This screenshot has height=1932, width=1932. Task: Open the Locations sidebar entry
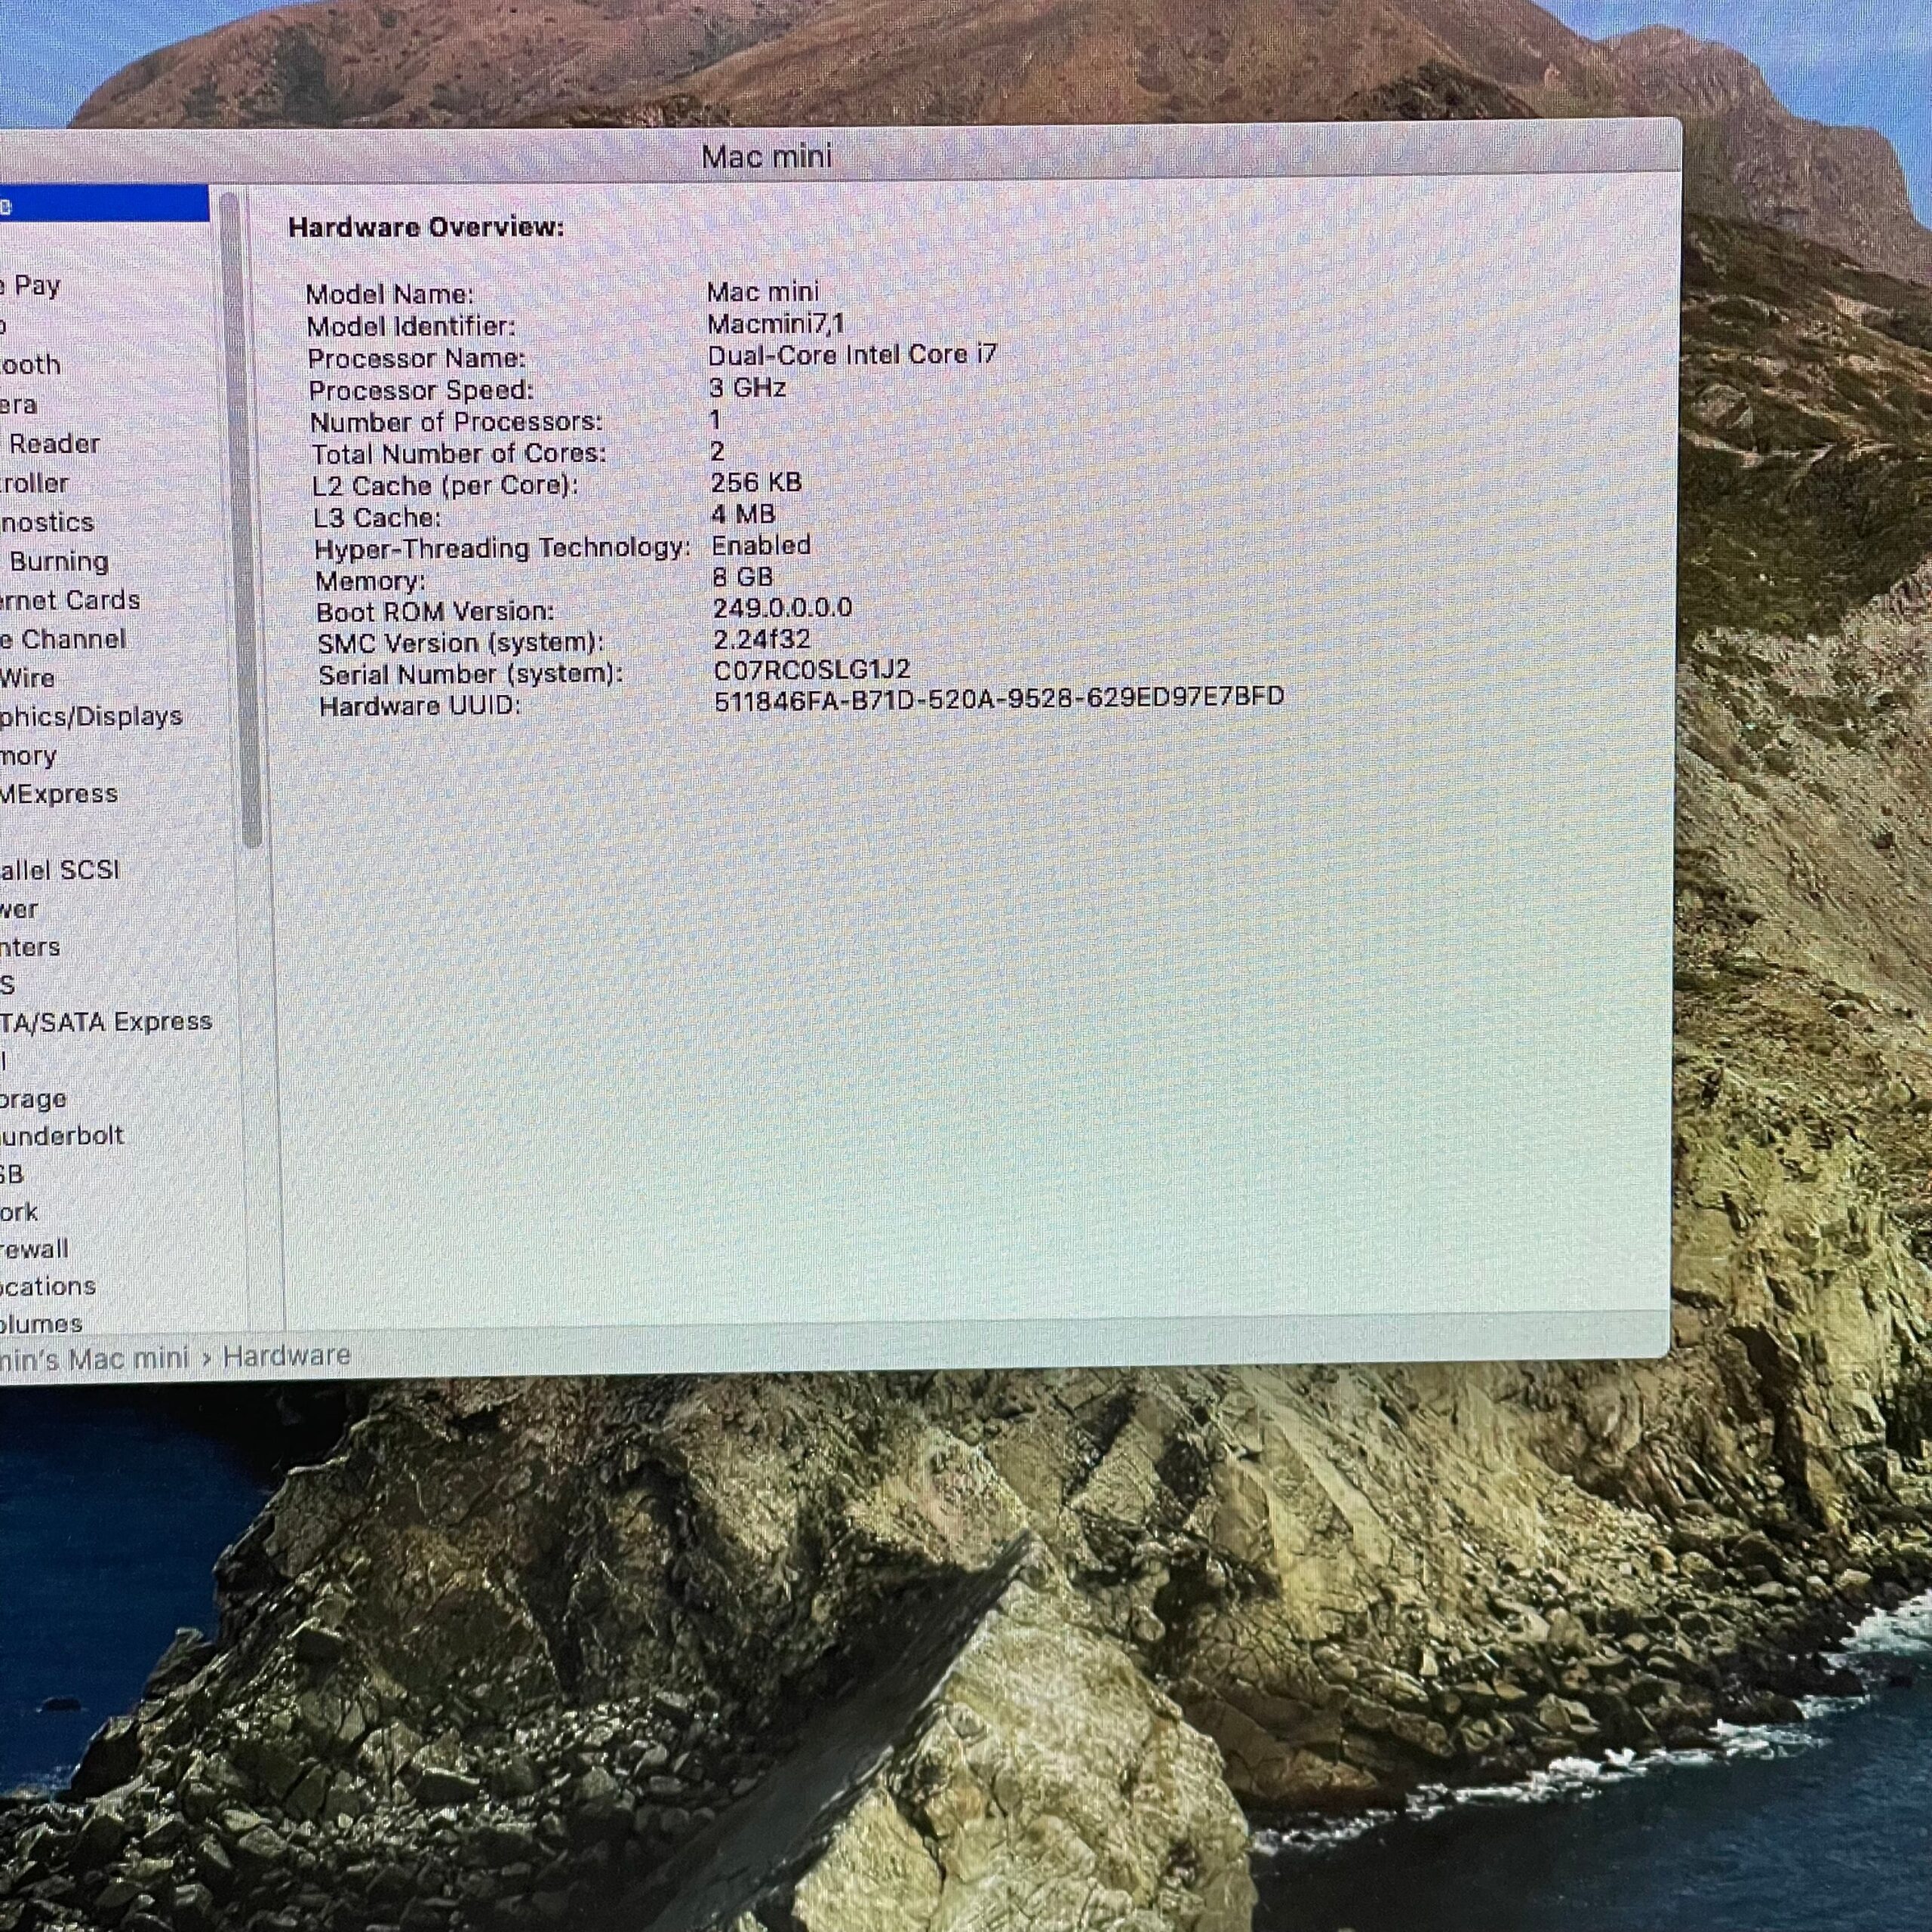[x=48, y=1287]
